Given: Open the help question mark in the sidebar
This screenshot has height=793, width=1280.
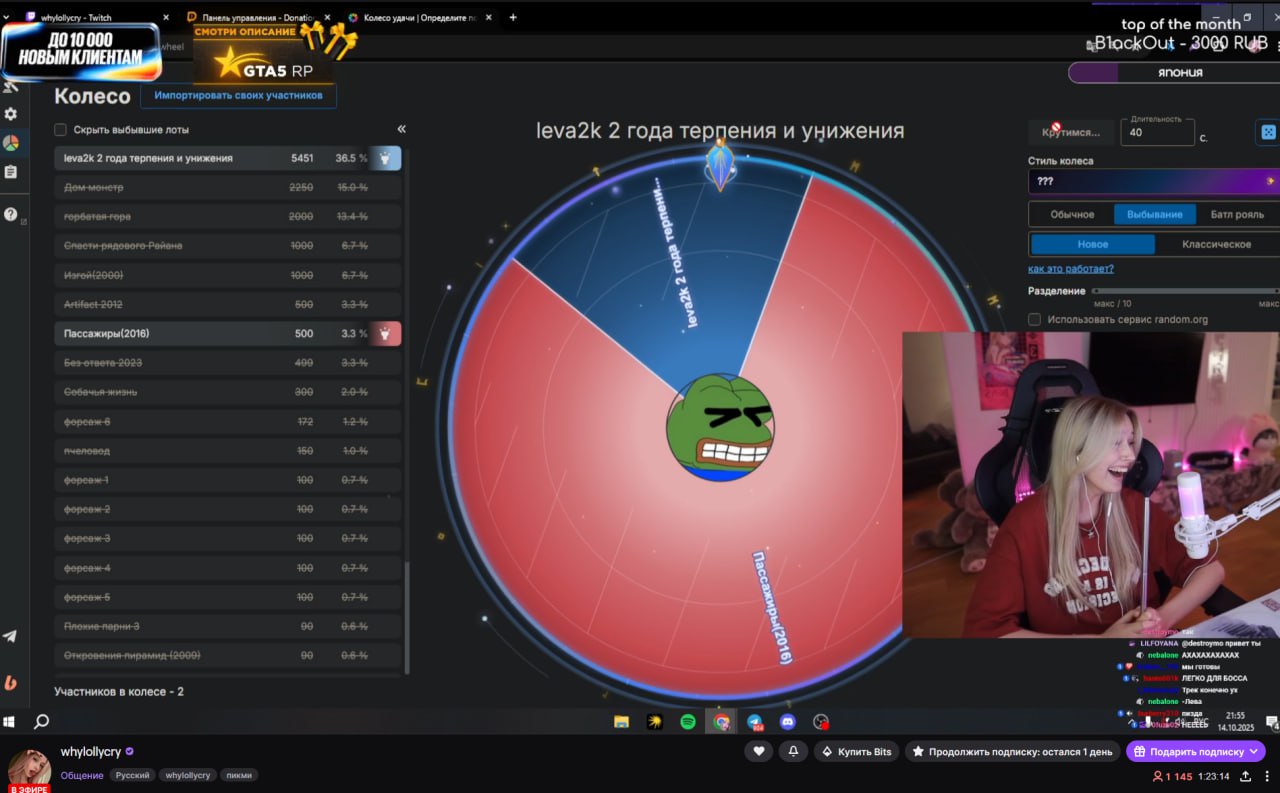Looking at the screenshot, I should pos(11,214).
